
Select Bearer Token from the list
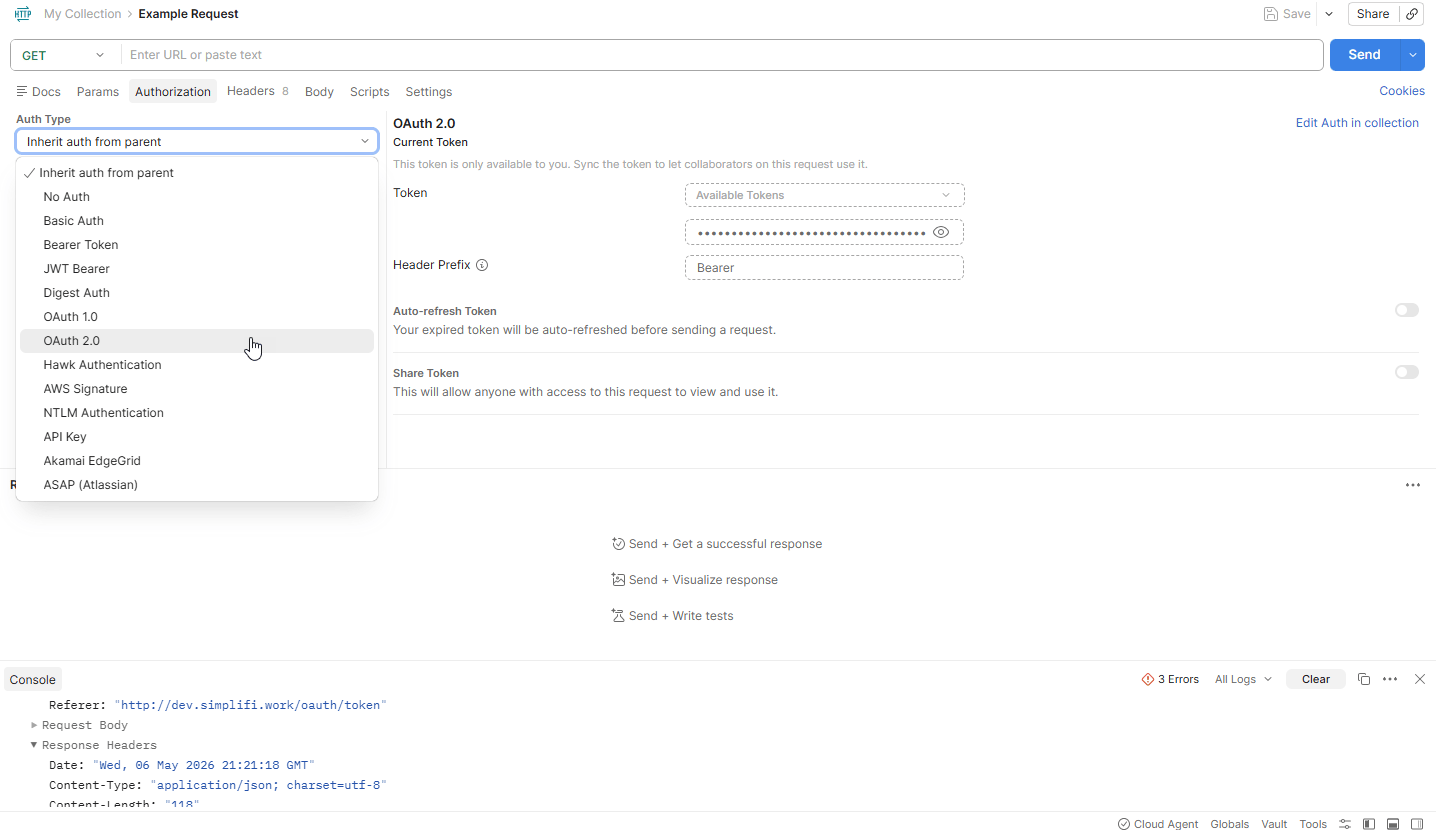tap(197, 245)
